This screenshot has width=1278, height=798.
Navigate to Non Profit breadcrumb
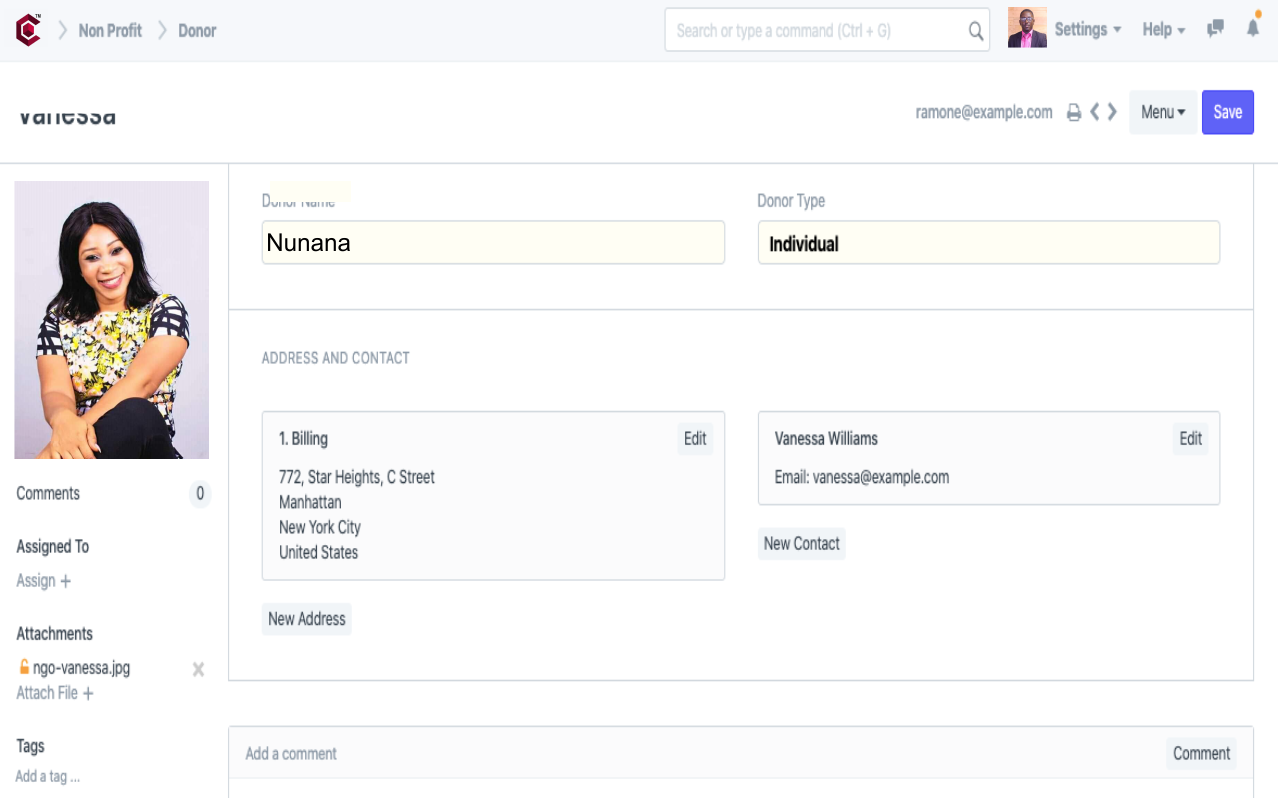110,31
